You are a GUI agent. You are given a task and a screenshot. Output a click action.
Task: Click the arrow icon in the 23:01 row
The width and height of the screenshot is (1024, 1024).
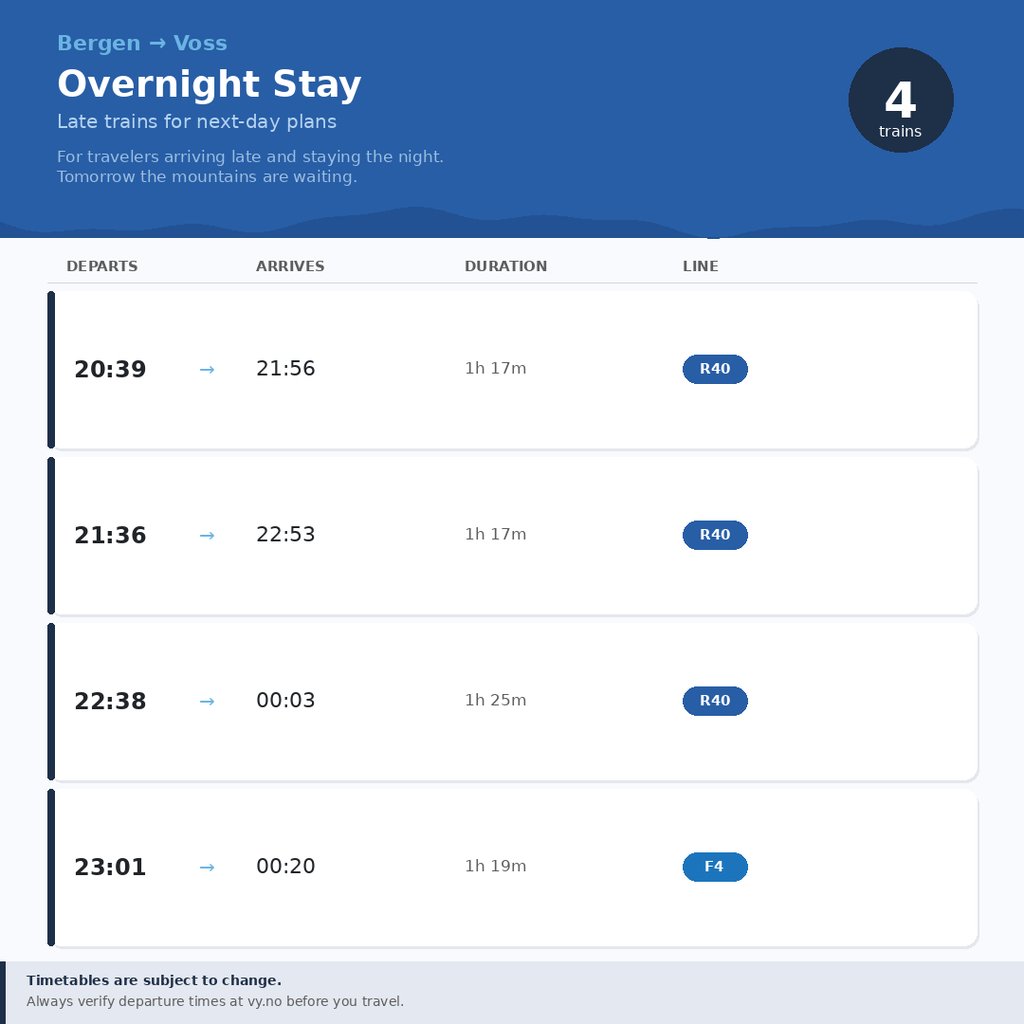pos(207,867)
